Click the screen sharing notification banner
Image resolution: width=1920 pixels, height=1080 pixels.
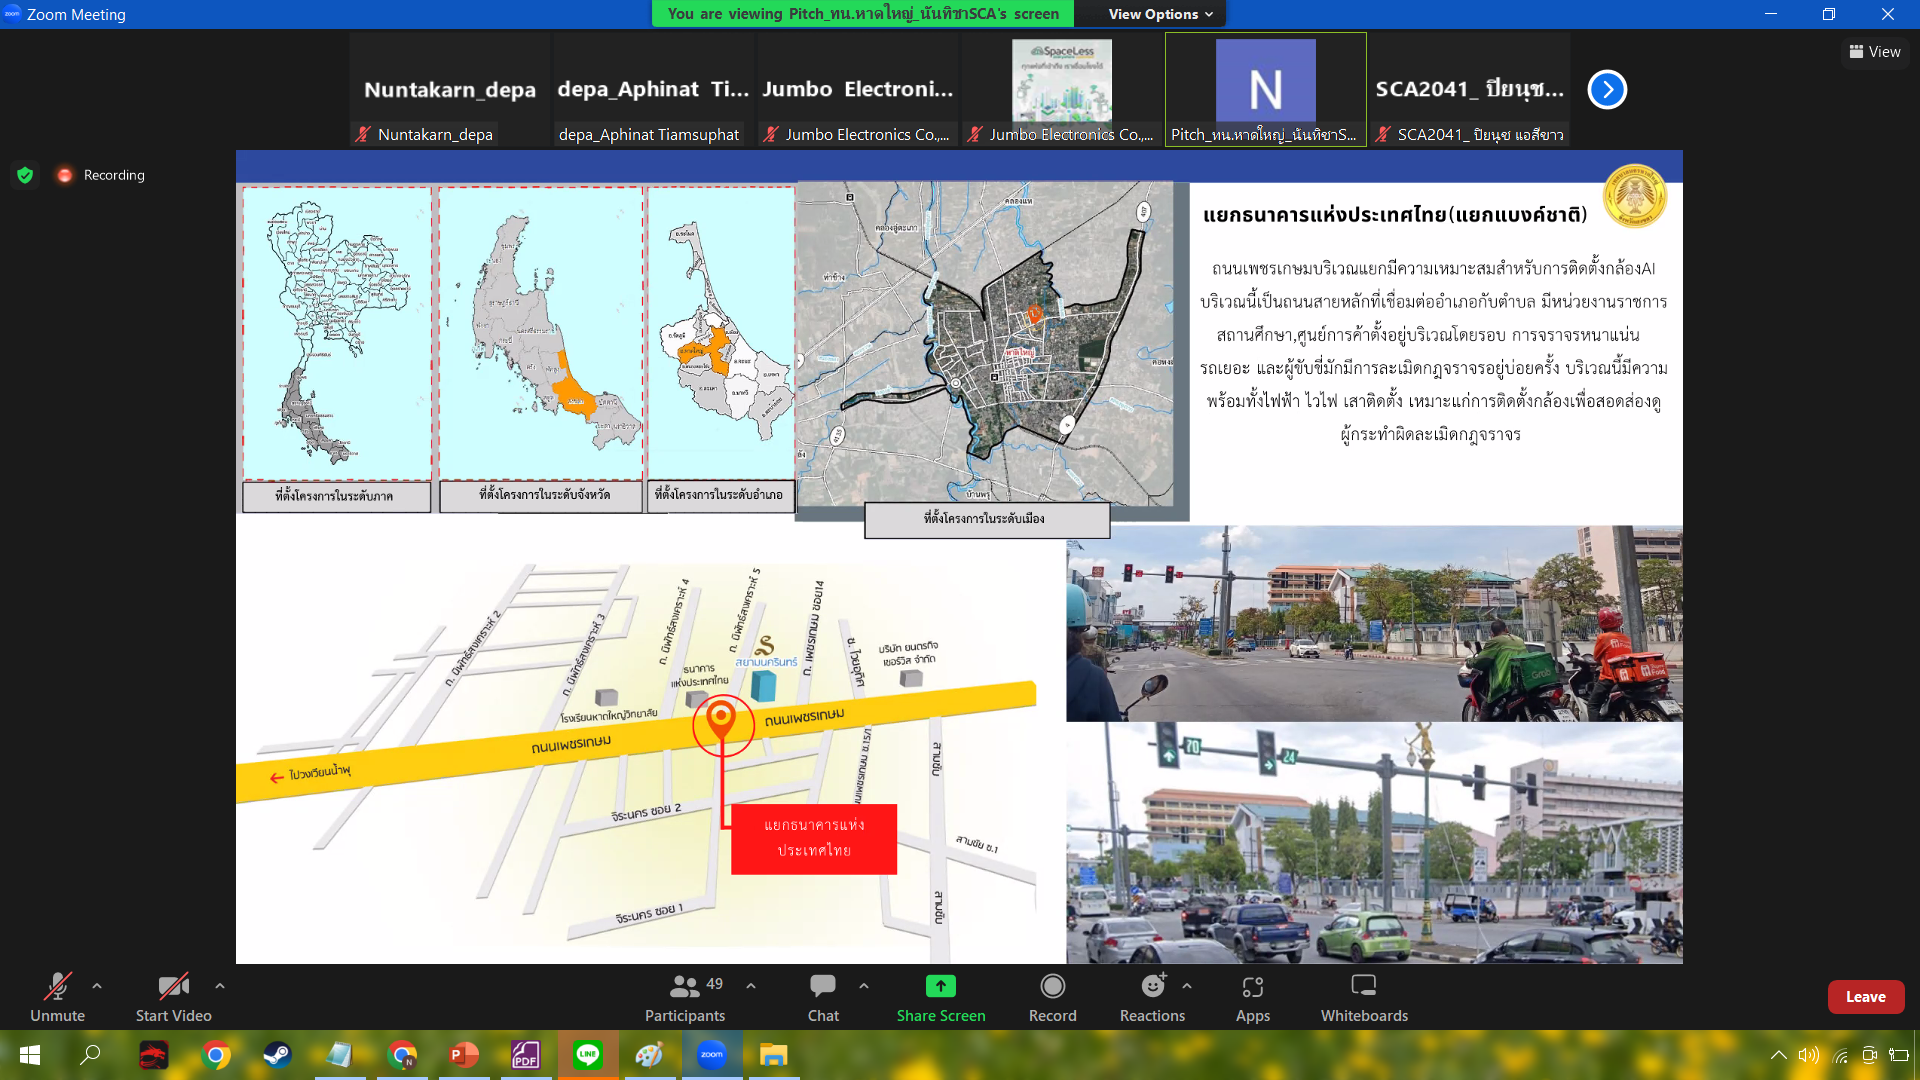[x=863, y=14]
